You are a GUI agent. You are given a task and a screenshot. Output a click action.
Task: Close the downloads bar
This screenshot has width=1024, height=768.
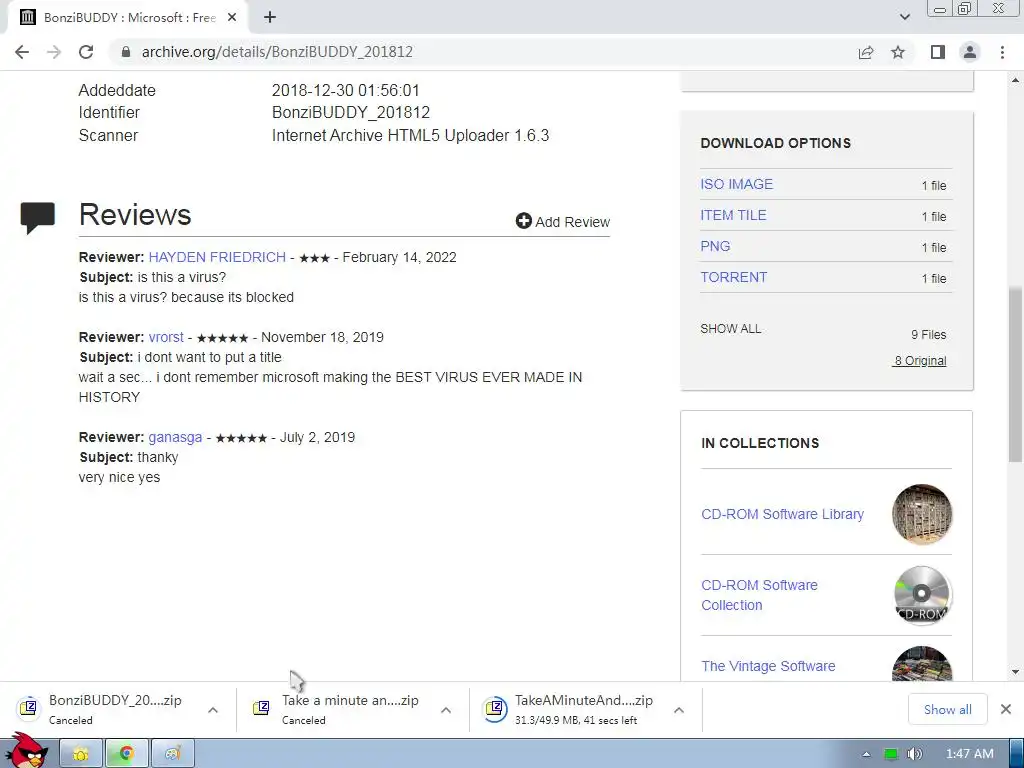coord(1006,709)
